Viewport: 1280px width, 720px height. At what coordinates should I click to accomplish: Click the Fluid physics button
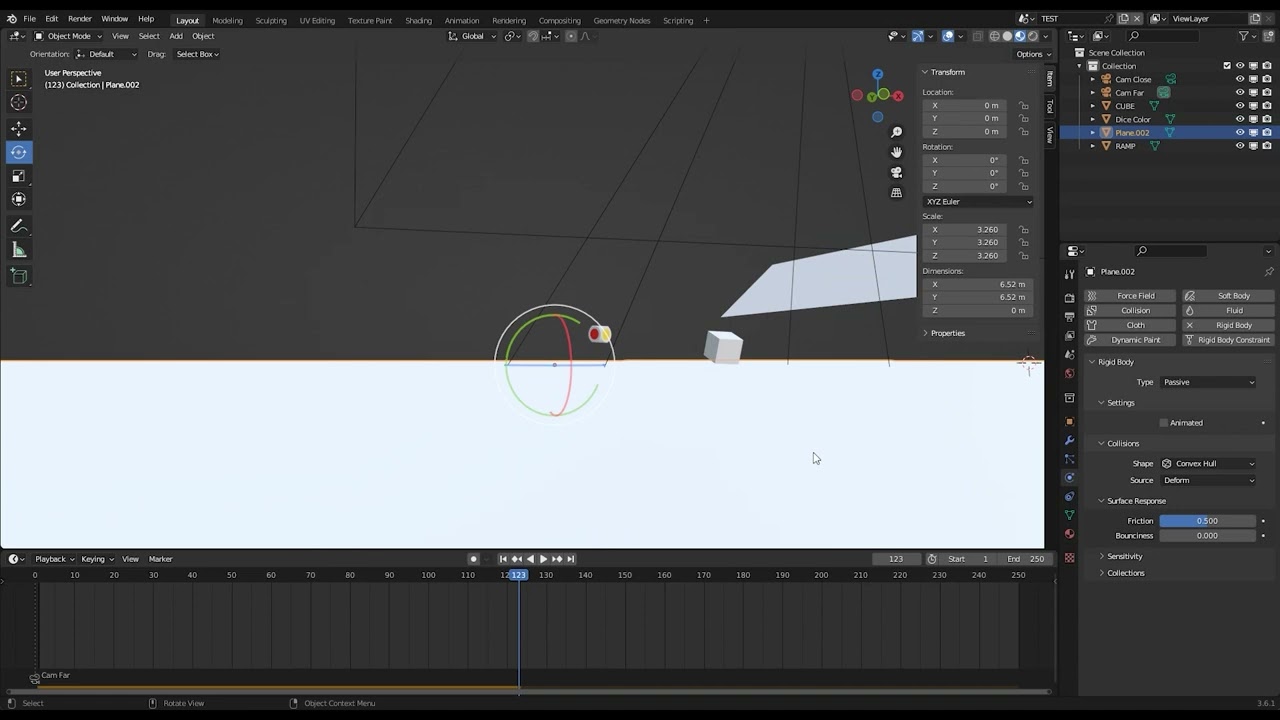click(1228, 310)
